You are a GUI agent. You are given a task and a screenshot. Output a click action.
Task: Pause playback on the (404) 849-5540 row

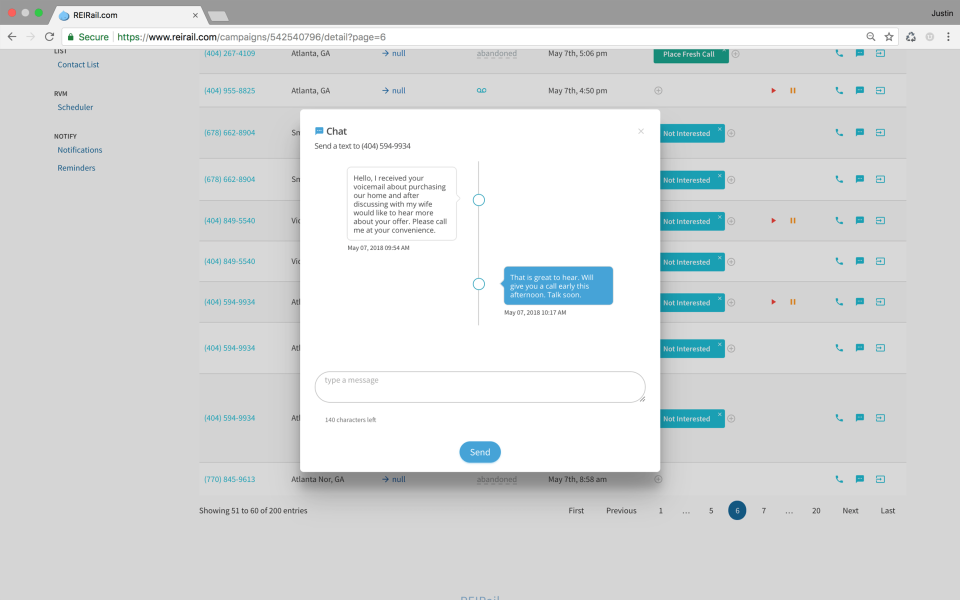pyautogui.click(x=793, y=221)
